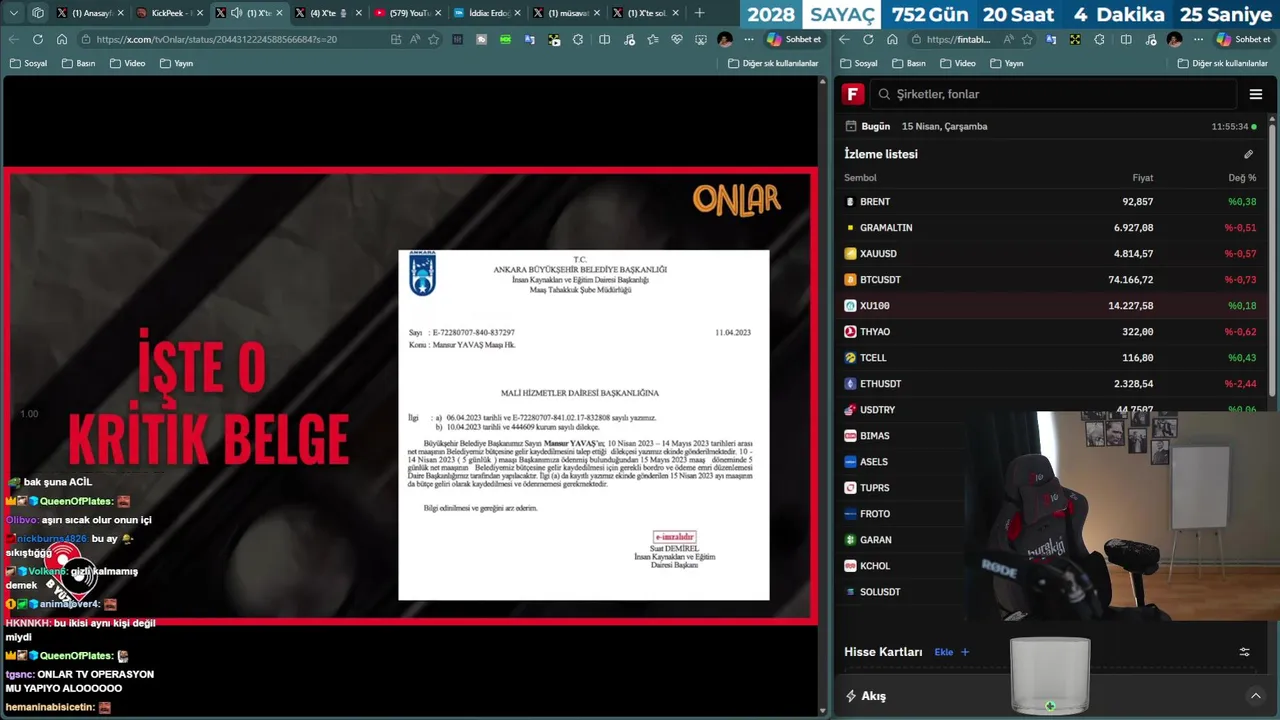The height and width of the screenshot is (720, 1280).
Task: Click the translate icon in the fintables browser toolbar
Action: [1051, 39]
